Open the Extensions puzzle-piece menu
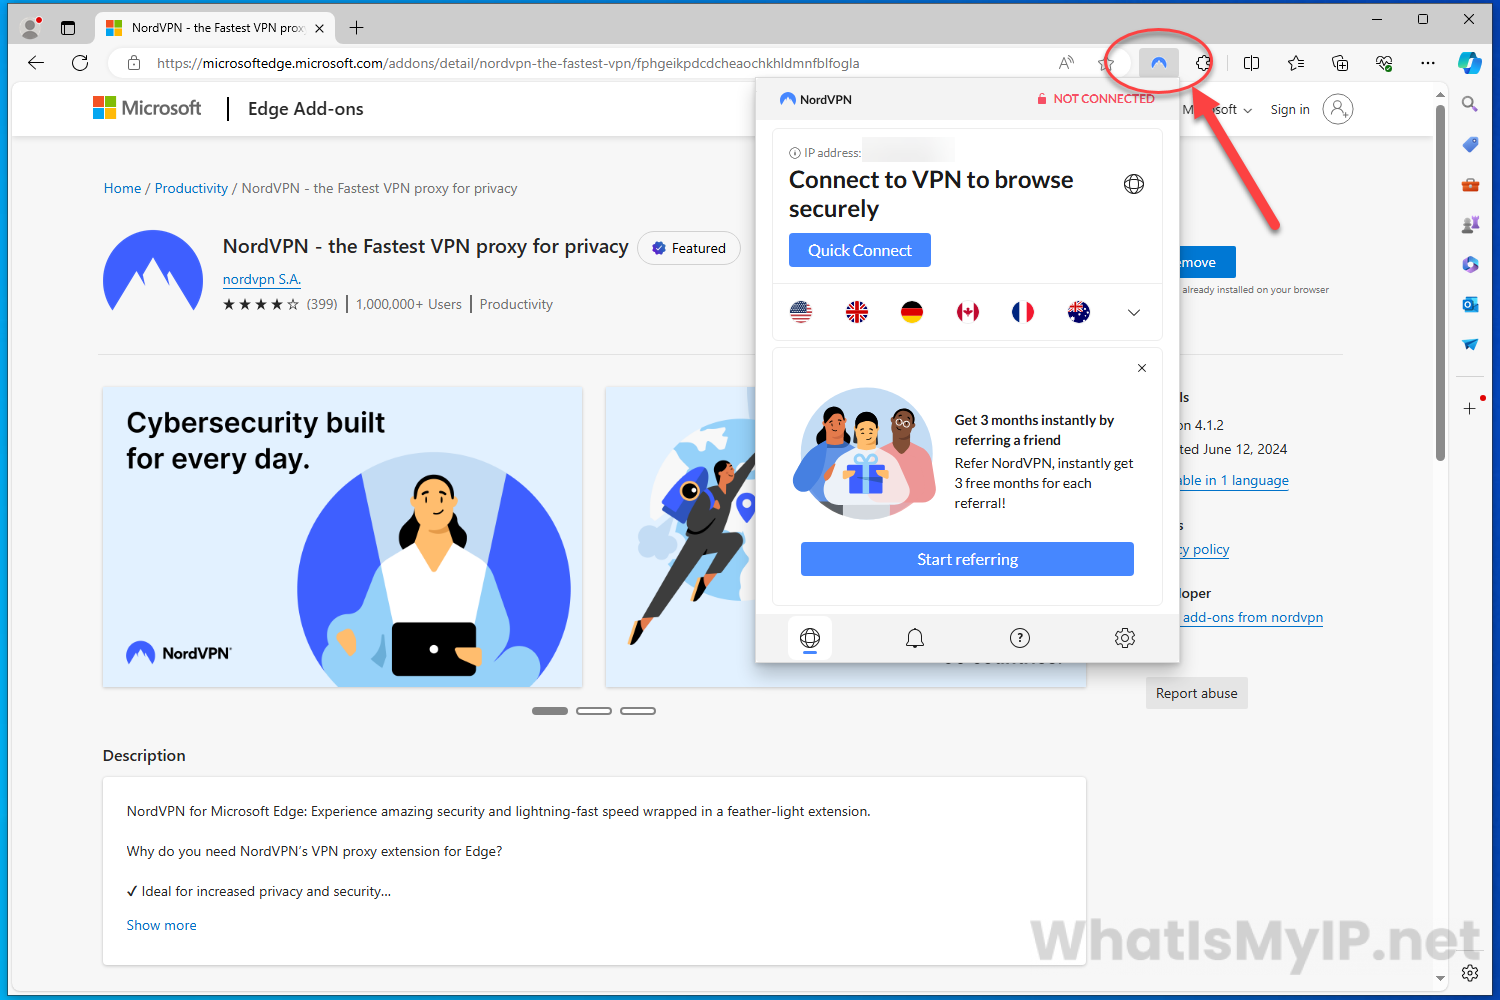This screenshot has width=1500, height=1000. coord(1203,63)
